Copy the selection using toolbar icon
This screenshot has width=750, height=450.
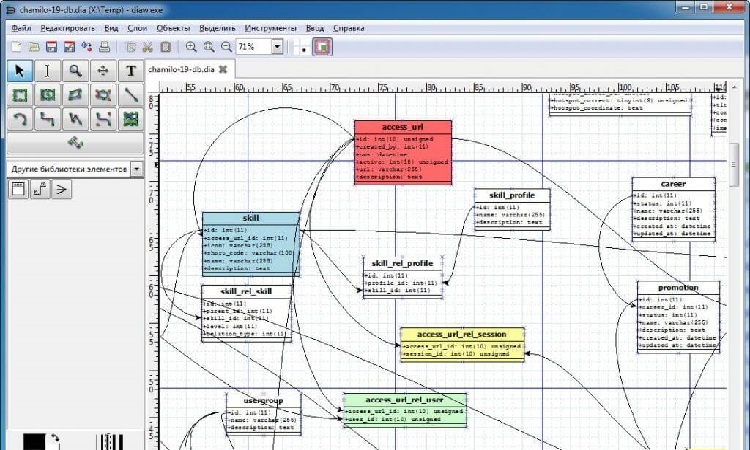[x=130, y=47]
